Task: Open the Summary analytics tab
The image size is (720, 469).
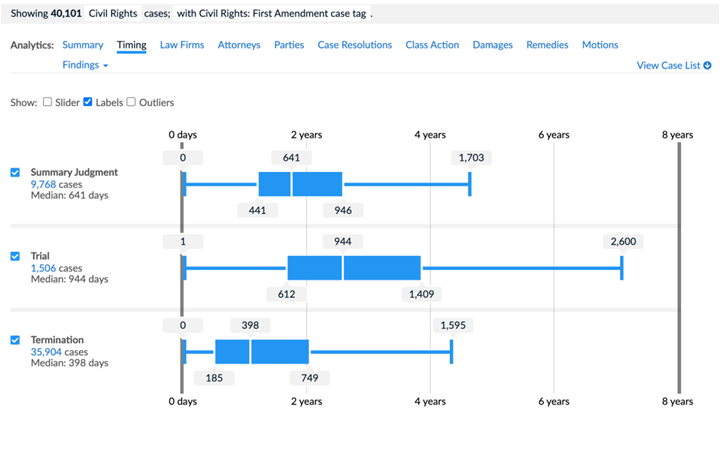Action: (83, 45)
